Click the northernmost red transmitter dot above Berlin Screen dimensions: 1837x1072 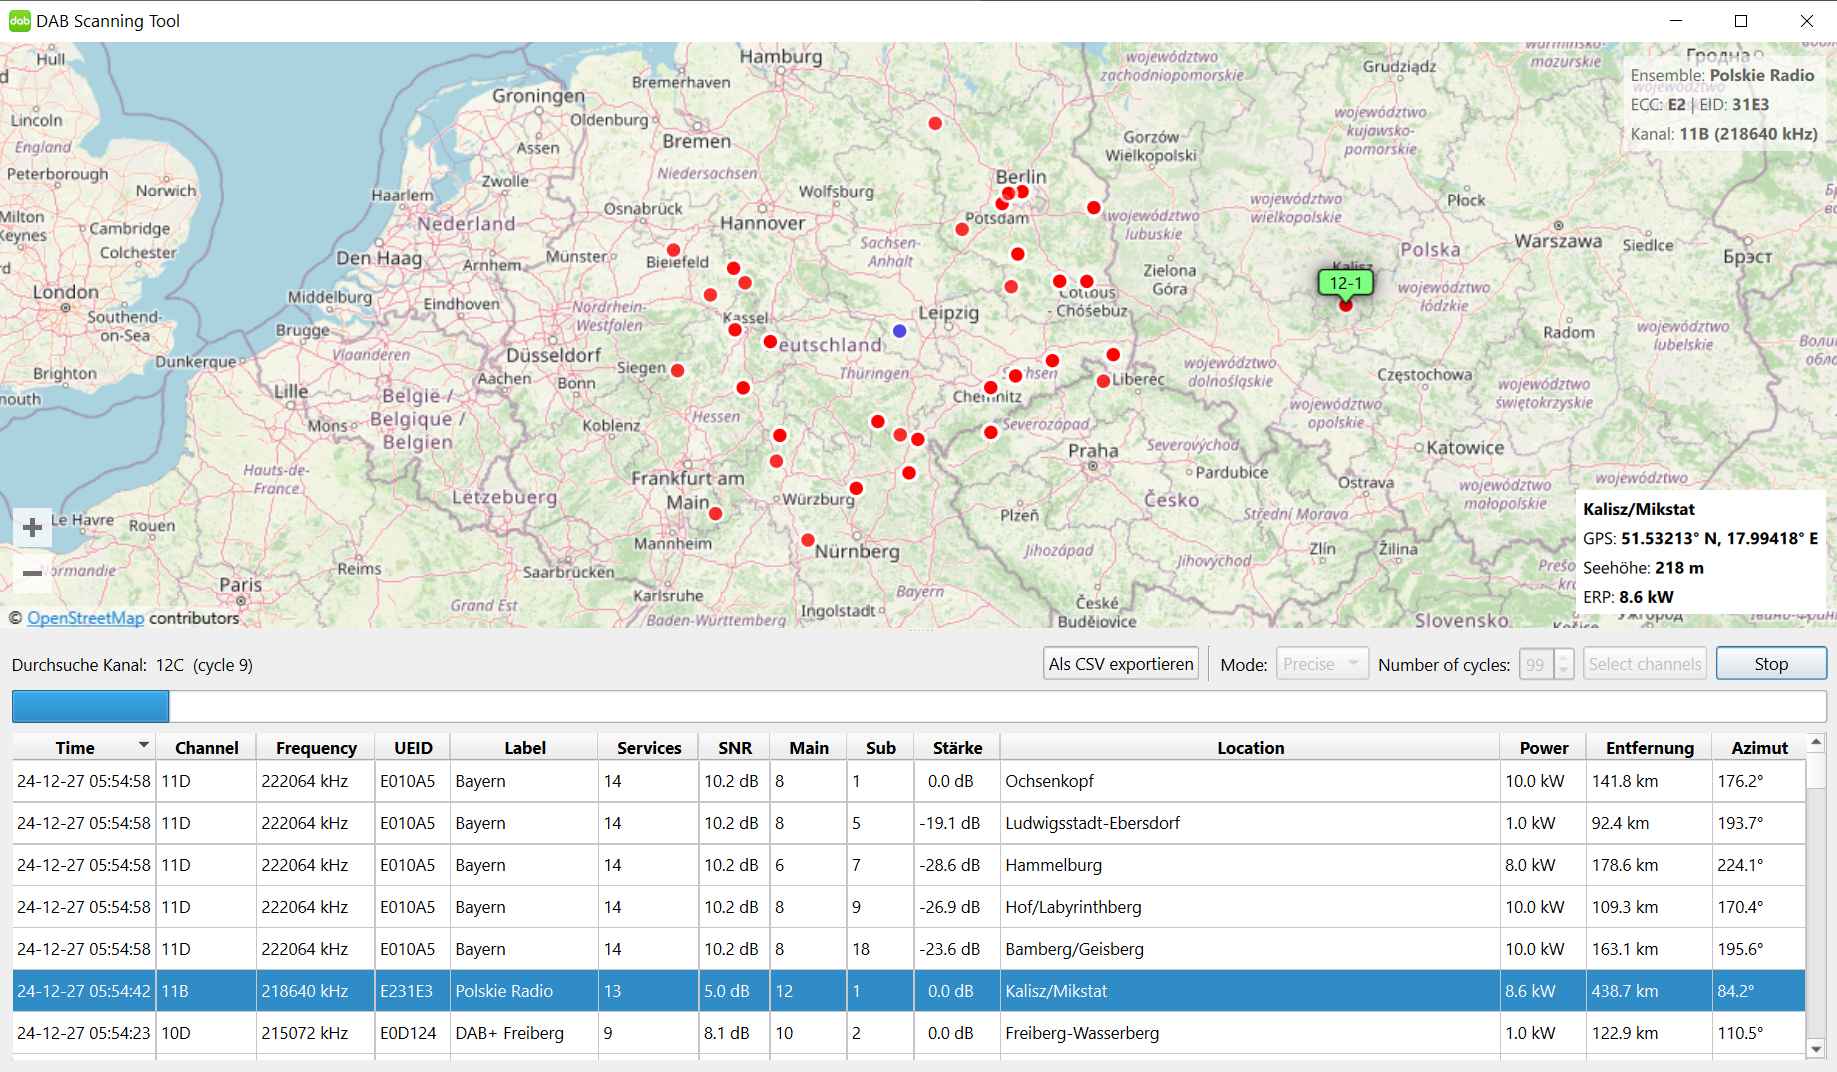935,123
